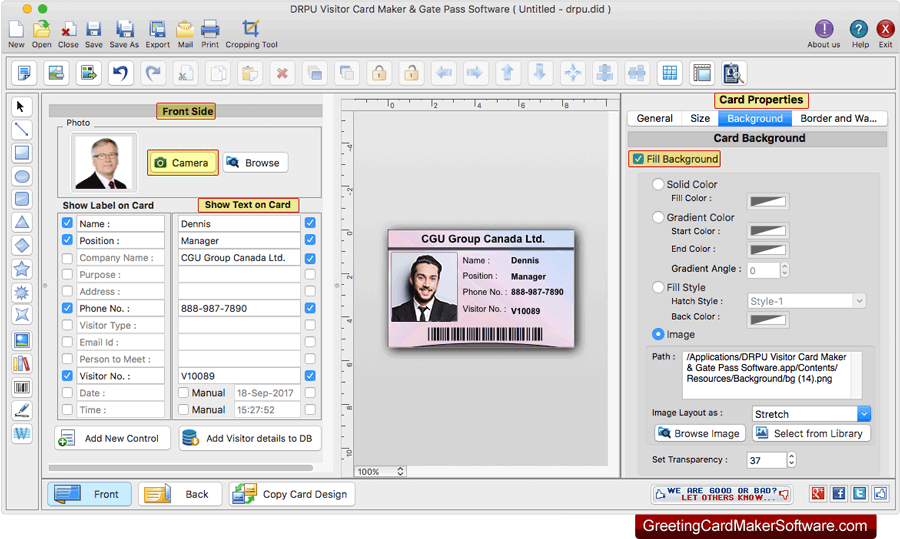This screenshot has height=539, width=900.
Task: Open the Border and Watermark tab
Action: (x=839, y=118)
